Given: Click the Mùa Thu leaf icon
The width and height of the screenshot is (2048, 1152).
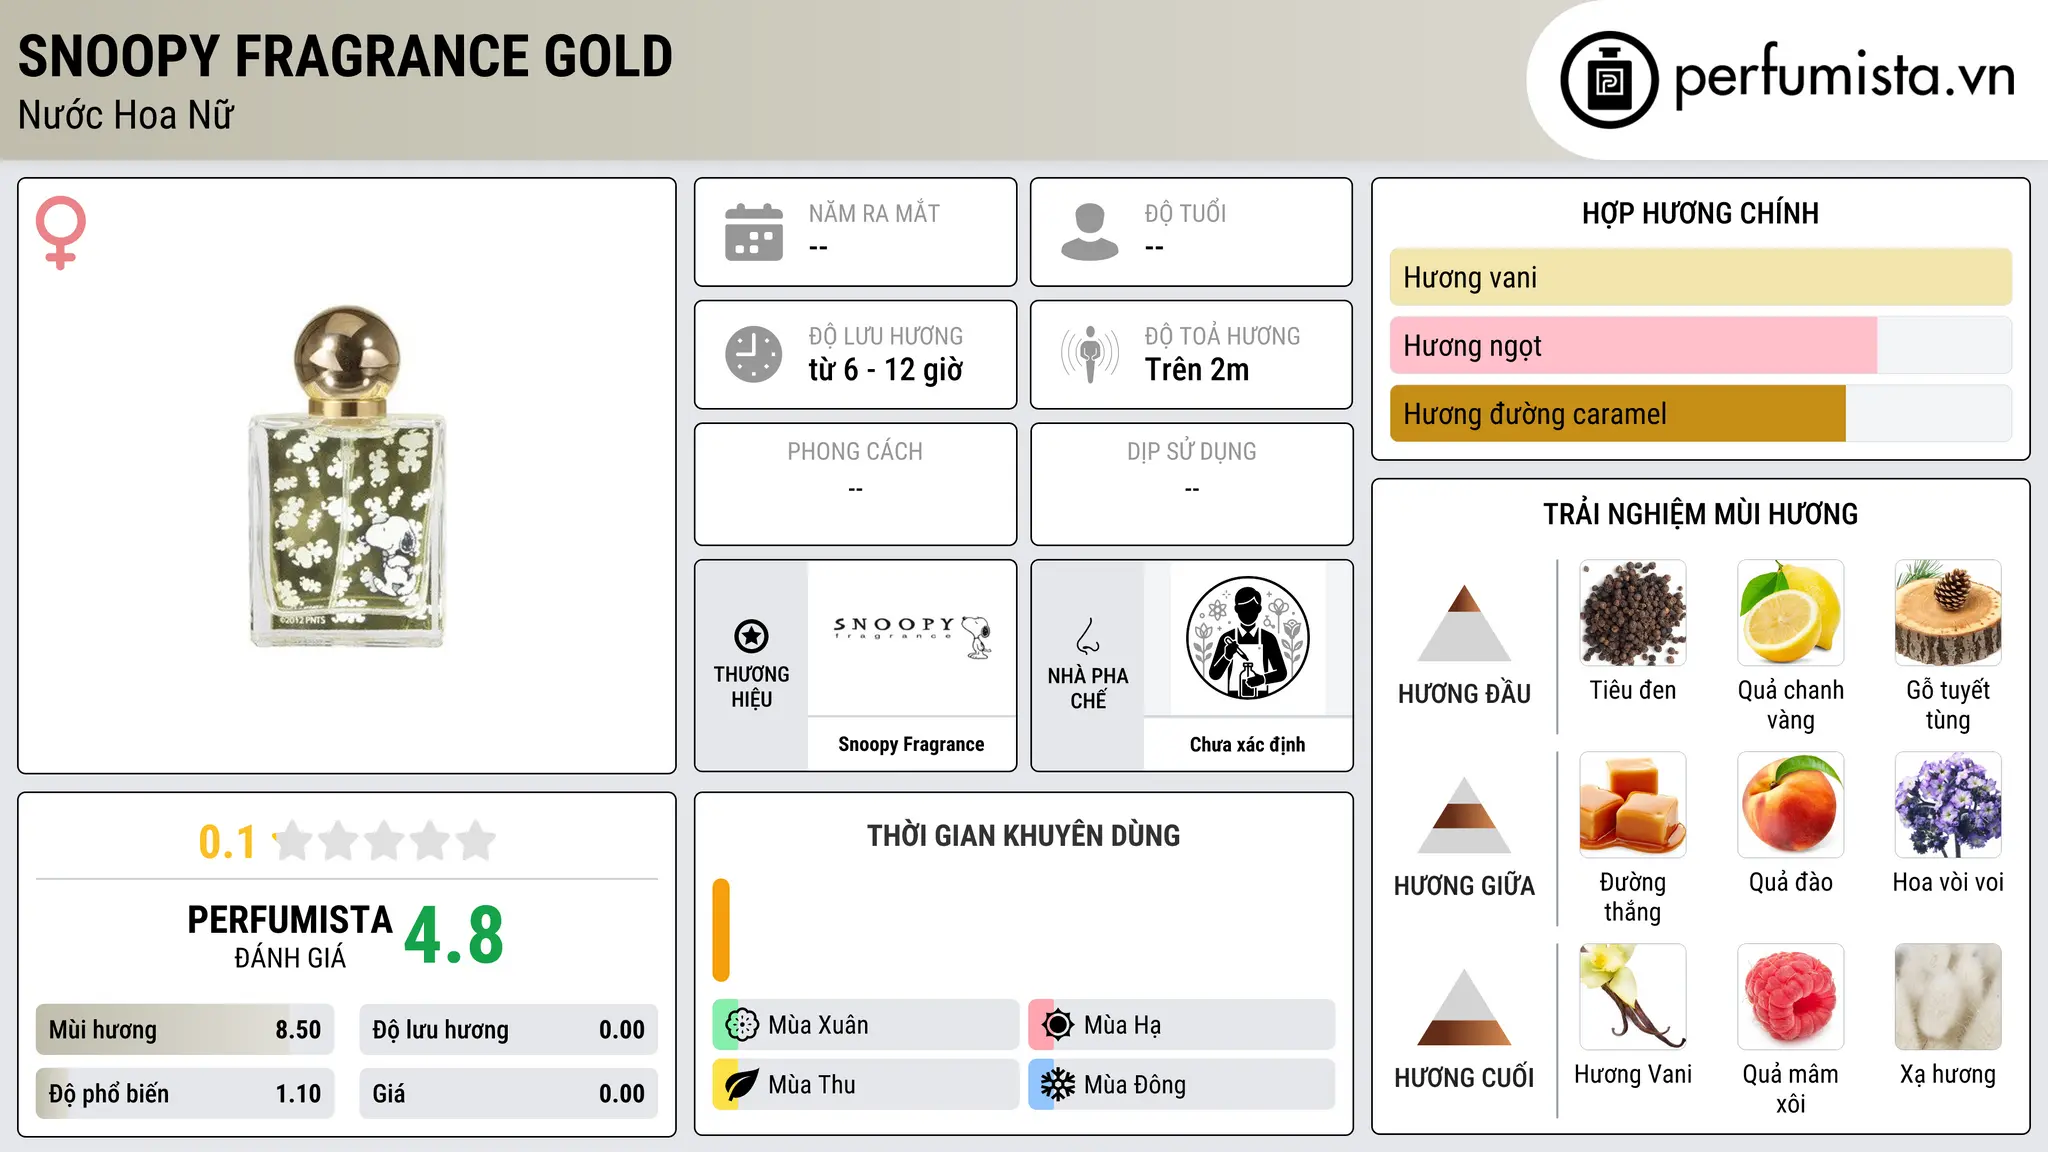Looking at the screenshot, I should 741,1085.
